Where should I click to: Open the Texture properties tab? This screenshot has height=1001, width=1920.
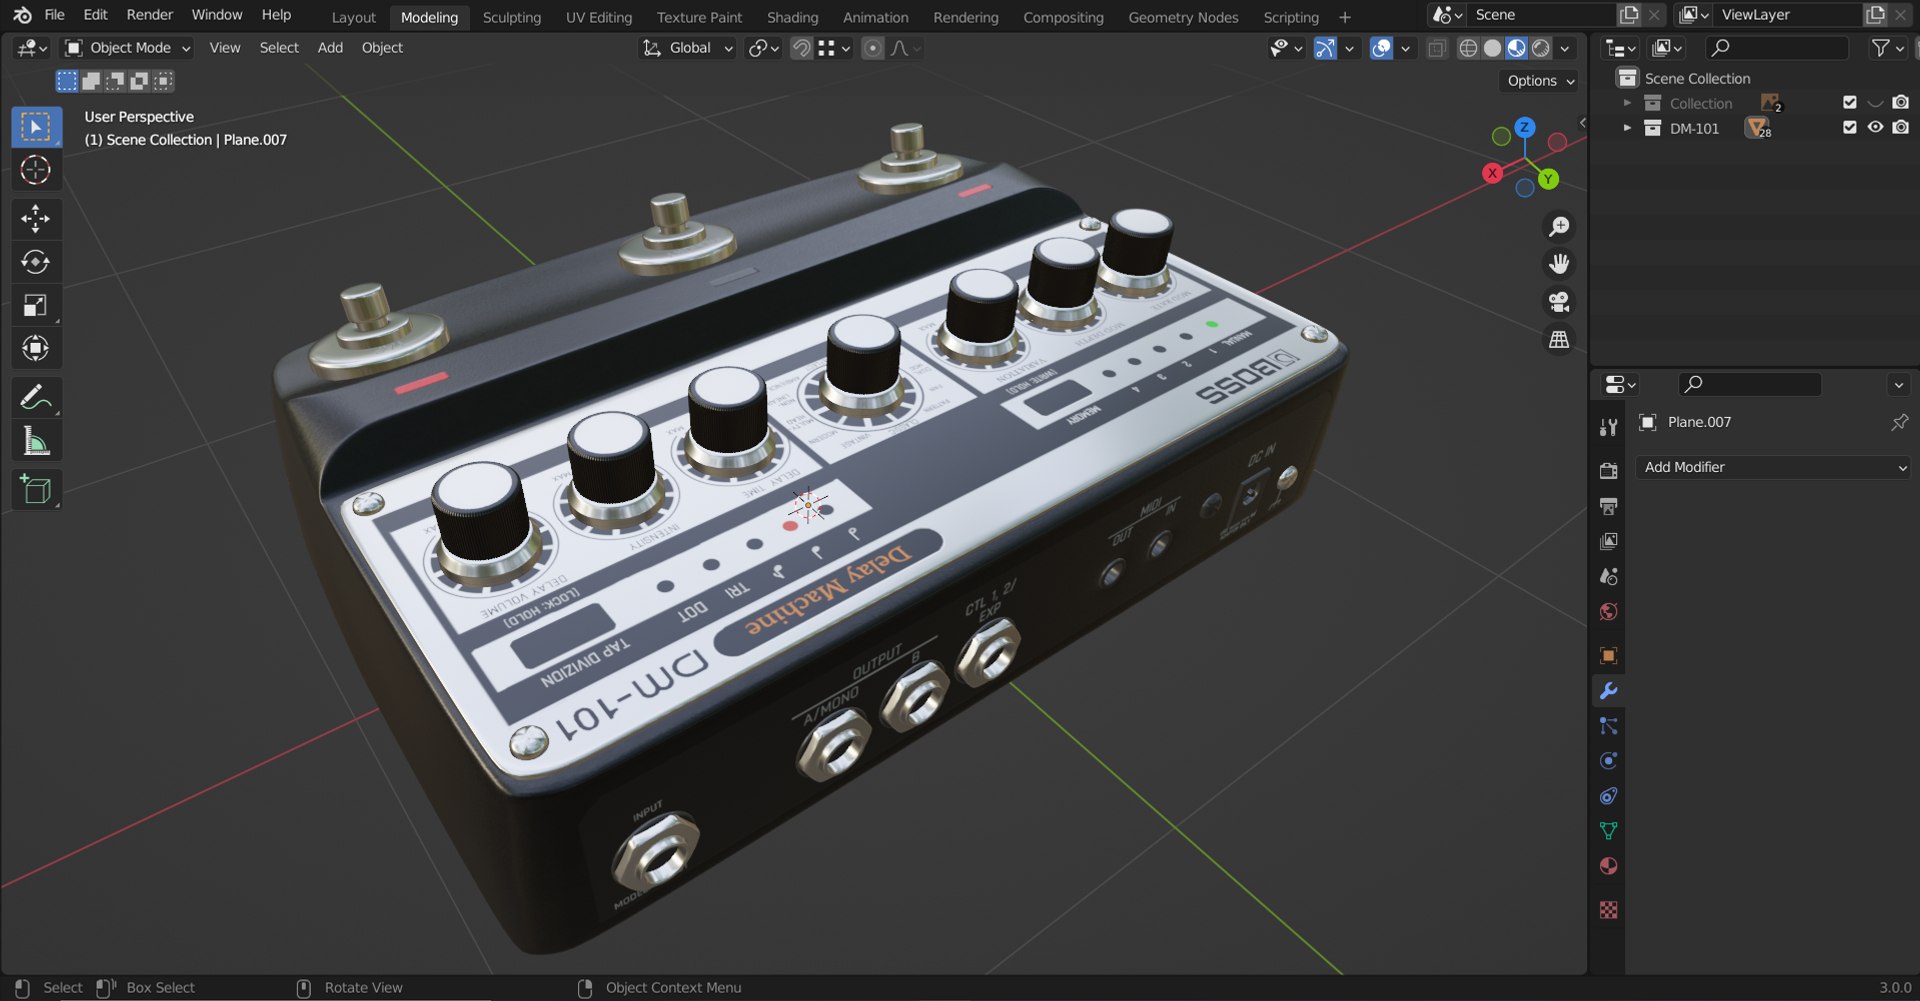pyautogui.click(x=1608, y=910)
